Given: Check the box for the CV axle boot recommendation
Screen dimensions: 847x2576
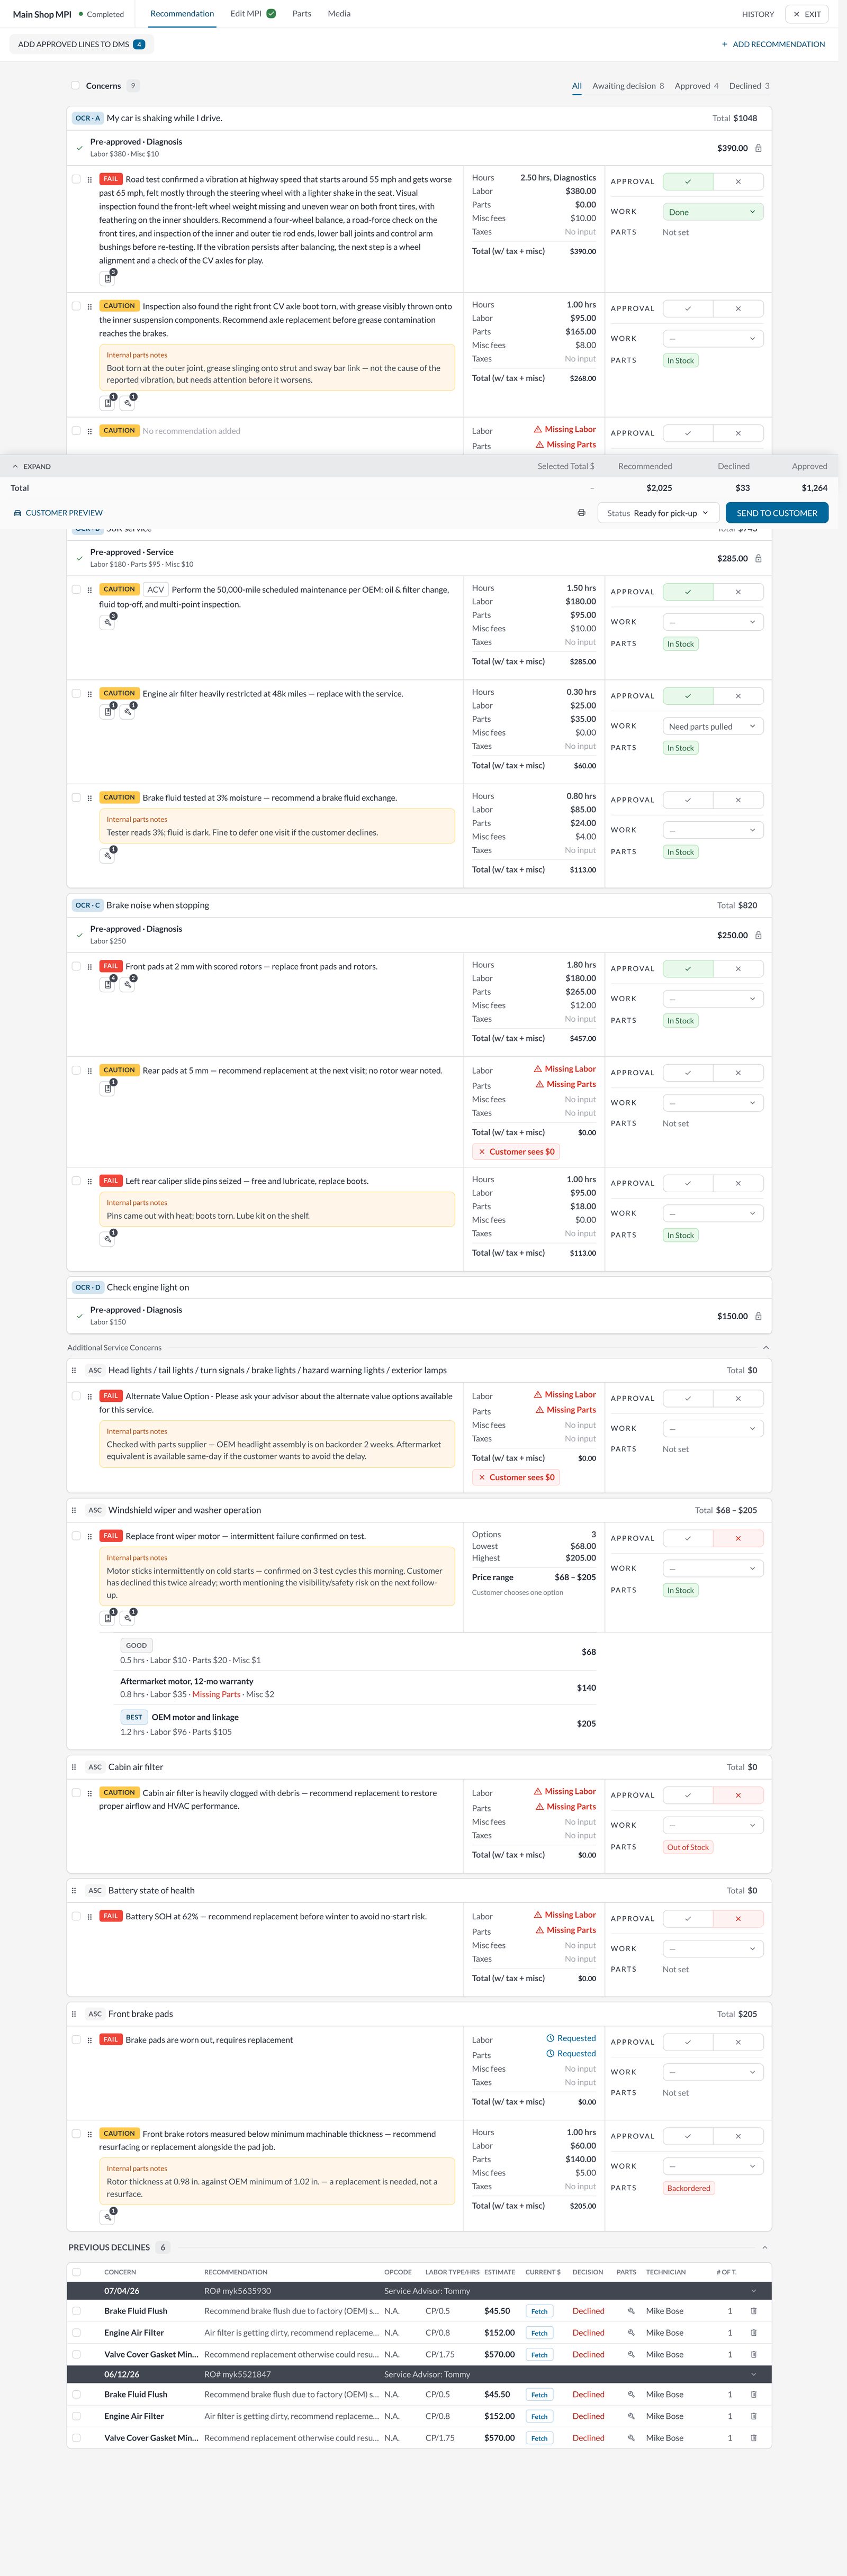Looking at the screenshot, I should (x=76, y=306).
